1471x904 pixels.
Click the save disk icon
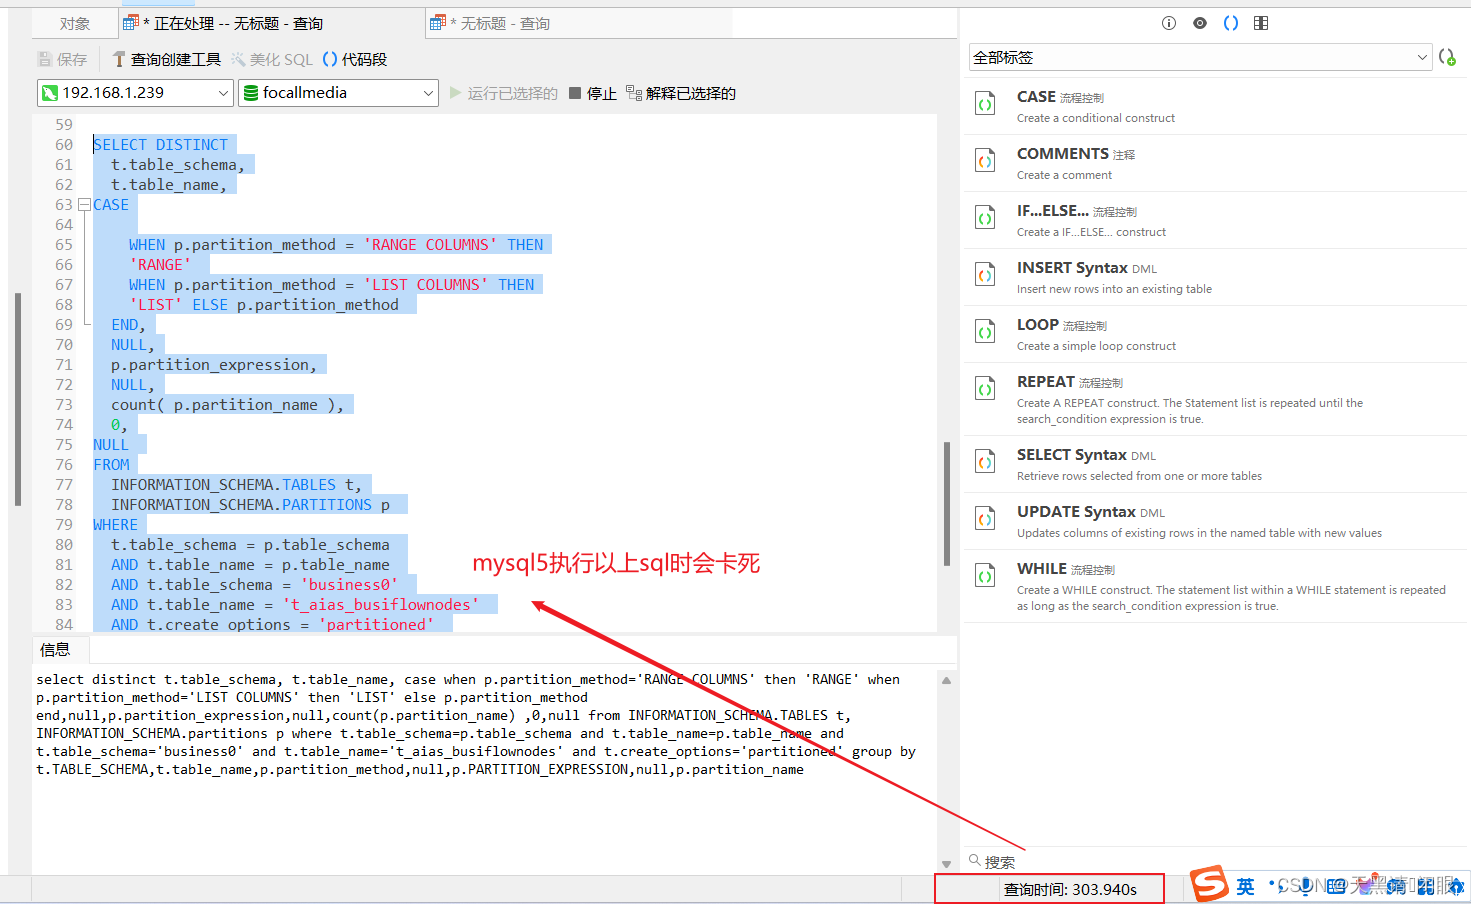point(44,59)
